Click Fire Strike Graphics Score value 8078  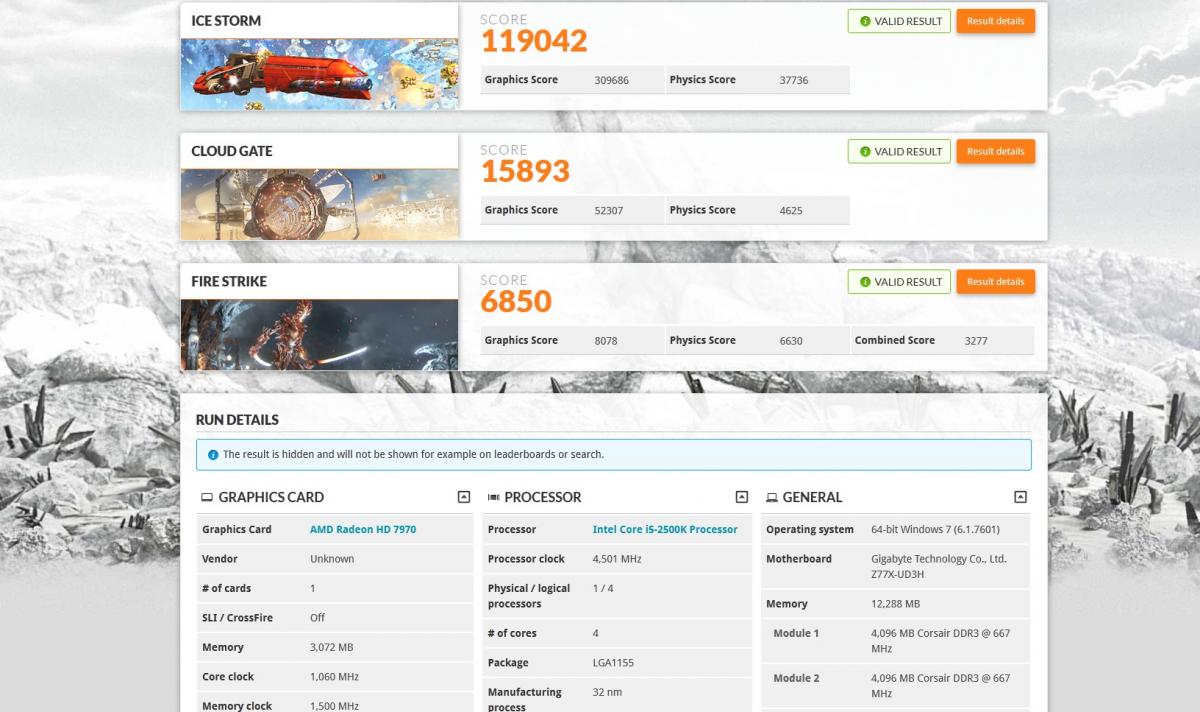[606, 340]
